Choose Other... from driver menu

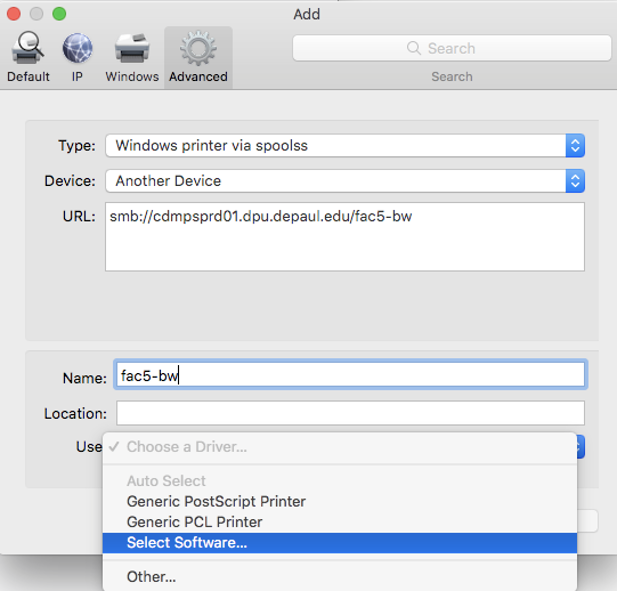point(340,577)
